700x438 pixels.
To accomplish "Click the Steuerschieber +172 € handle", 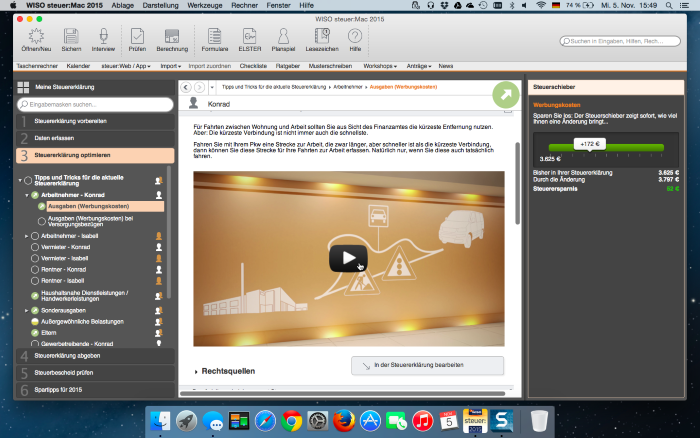I will coord(590,144).
